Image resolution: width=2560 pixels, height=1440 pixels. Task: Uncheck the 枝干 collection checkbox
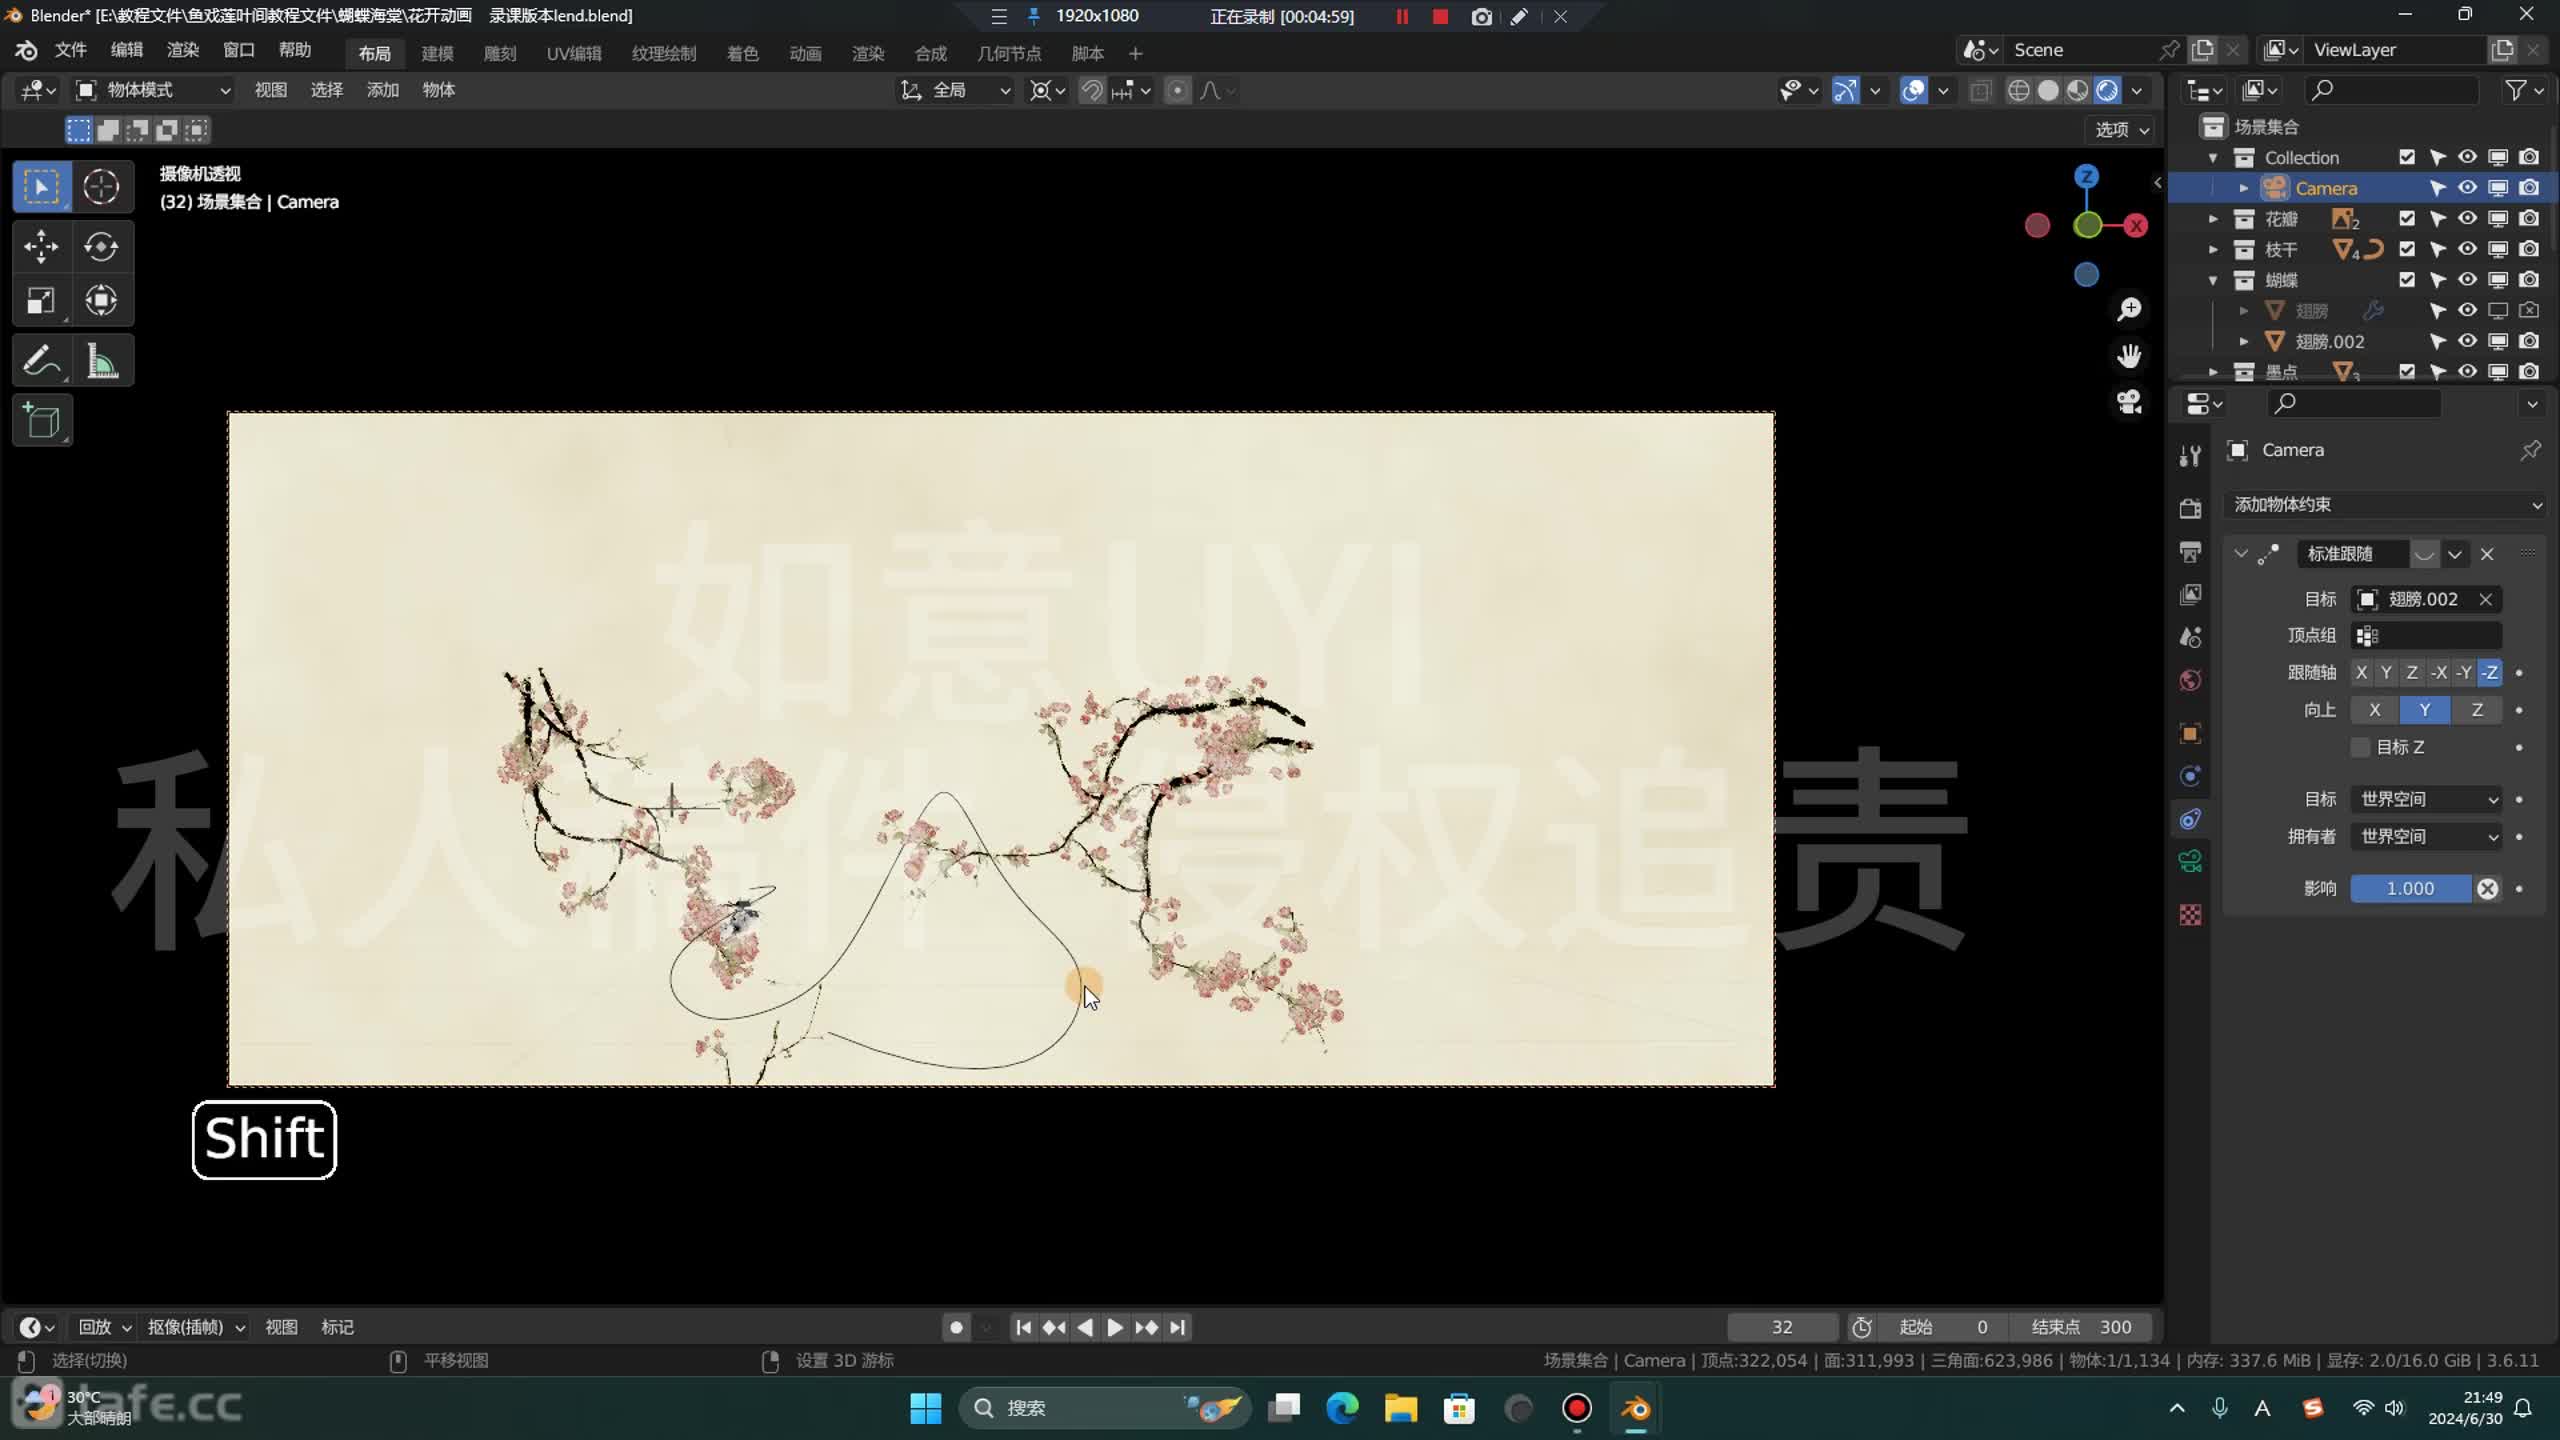click(2407, 249)
